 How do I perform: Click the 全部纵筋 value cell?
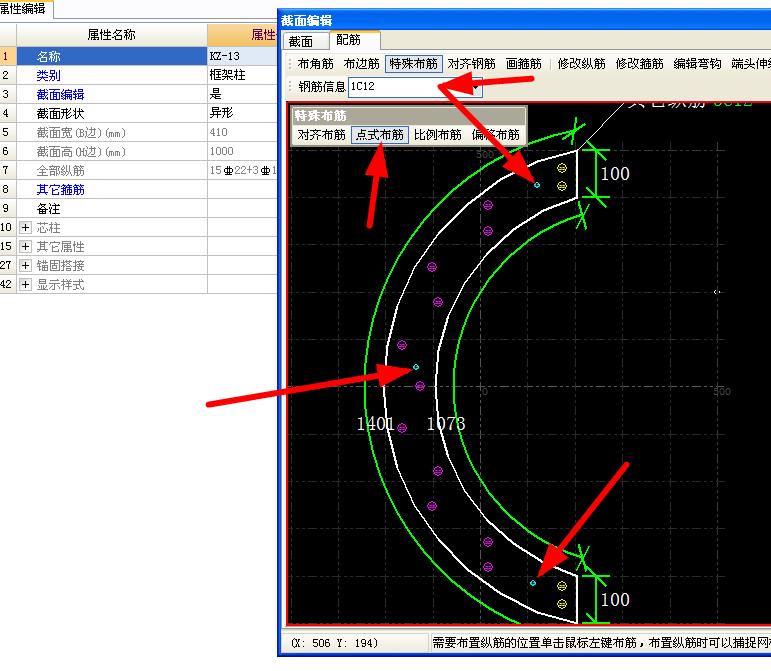[242, 171]
